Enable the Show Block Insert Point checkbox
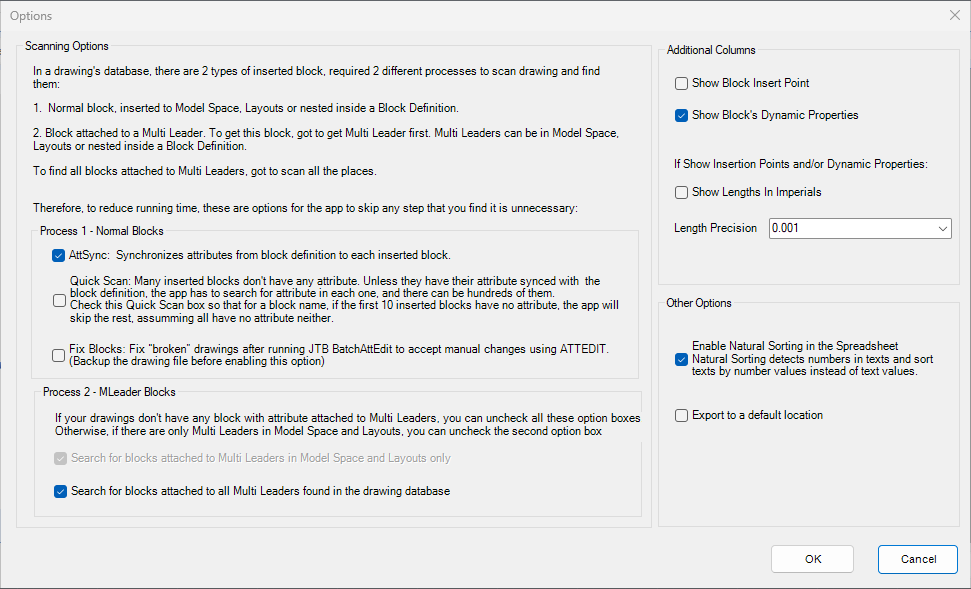 [x=681, y=84]
